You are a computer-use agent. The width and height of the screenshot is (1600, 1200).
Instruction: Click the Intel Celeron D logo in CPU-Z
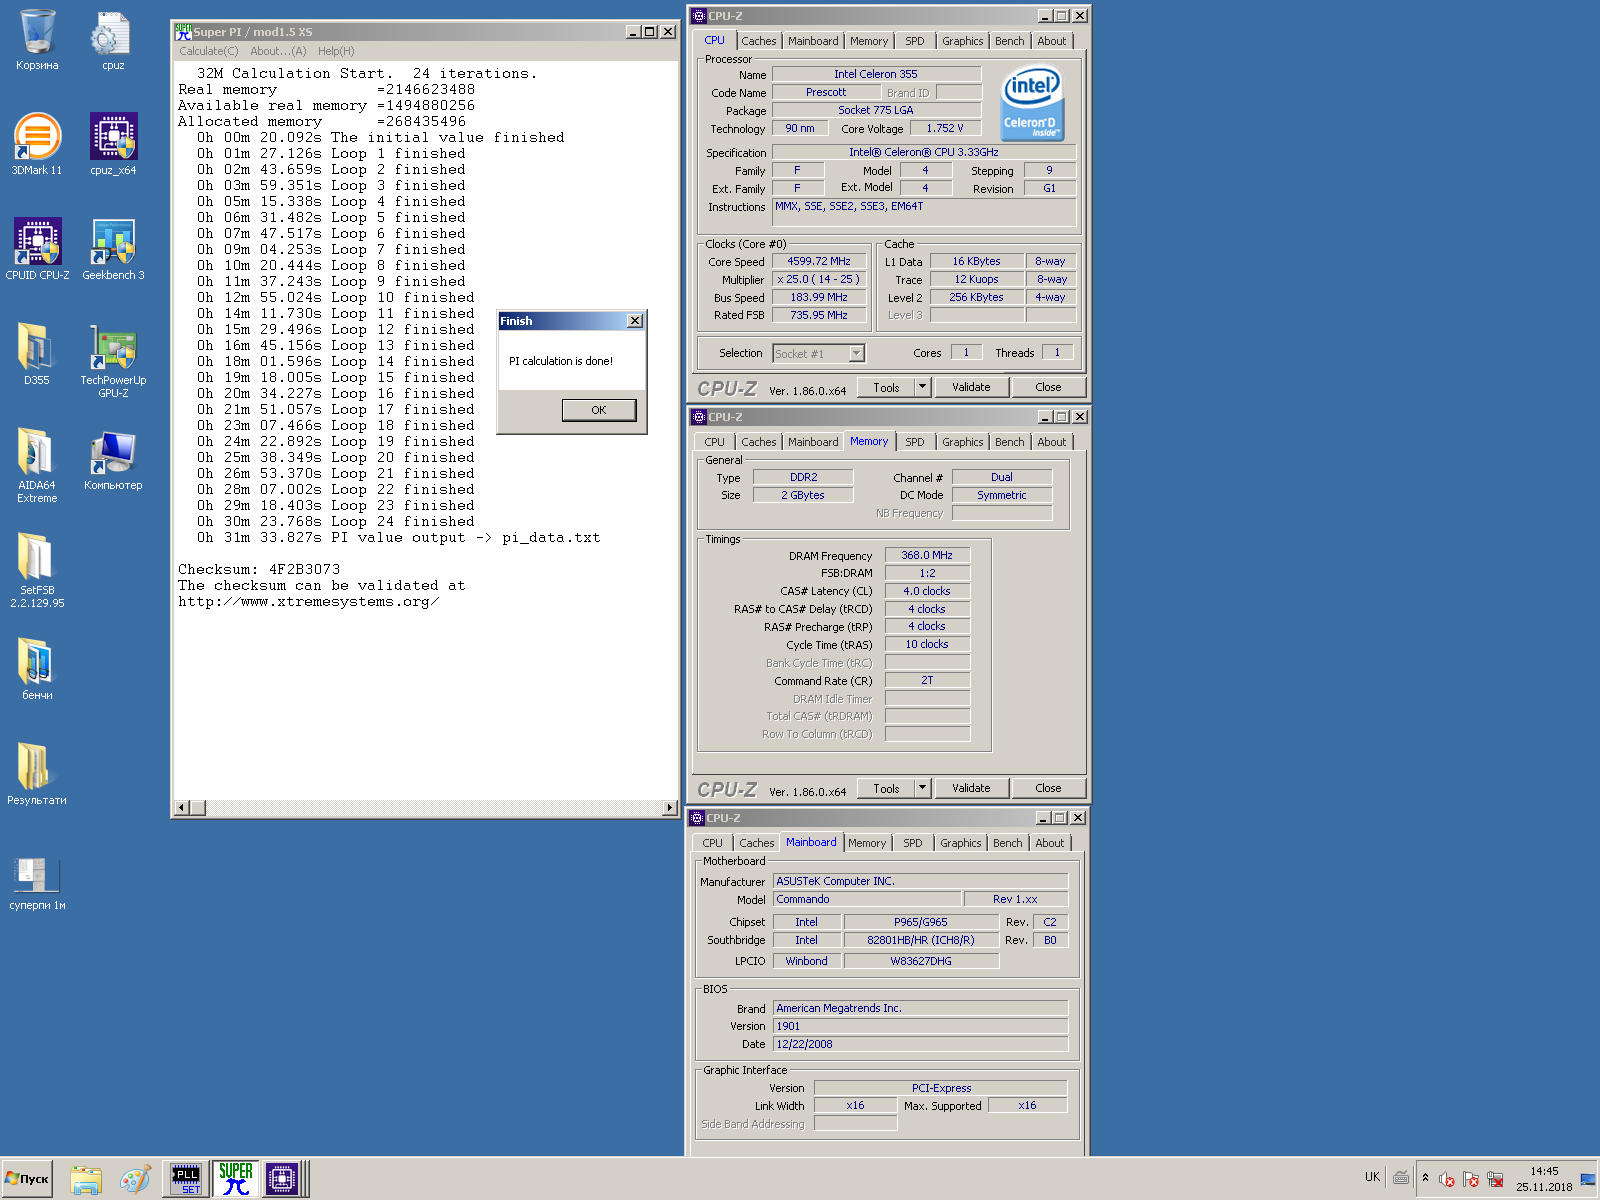(x=1032, y=103)
